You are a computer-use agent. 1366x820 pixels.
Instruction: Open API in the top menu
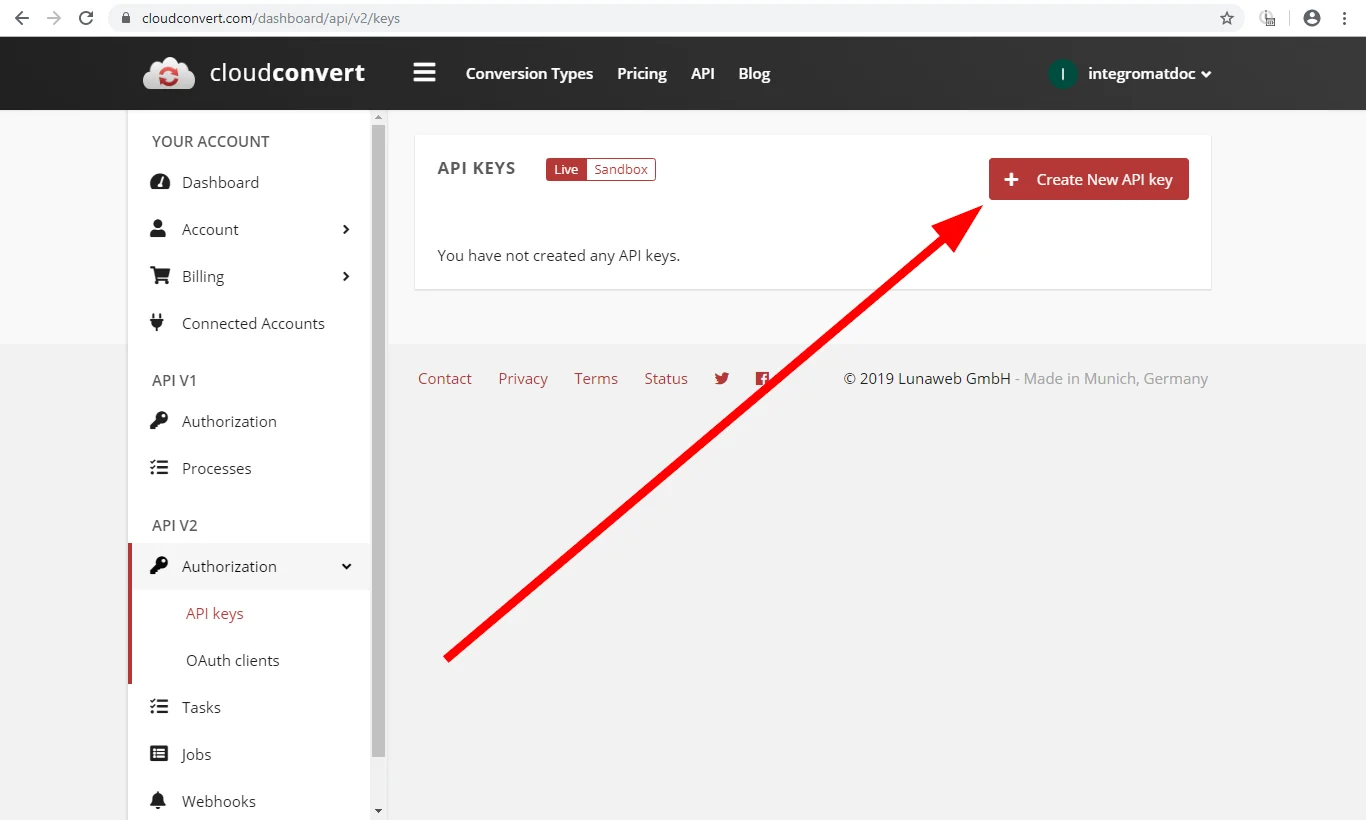(703, 74)
